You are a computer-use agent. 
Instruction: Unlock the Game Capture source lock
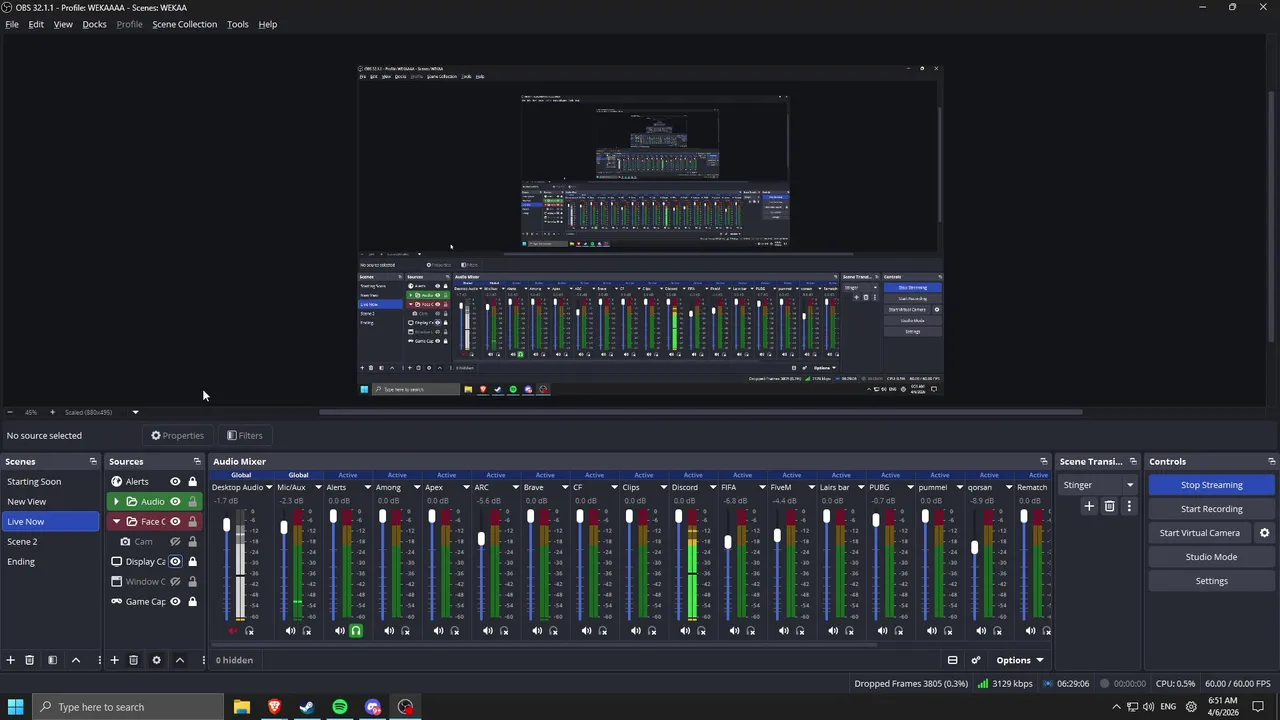[192, 602]
